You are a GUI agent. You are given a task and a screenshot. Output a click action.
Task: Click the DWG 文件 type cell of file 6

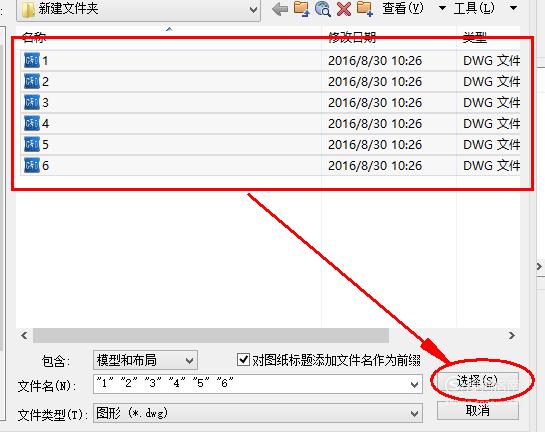click(x=491, y=165)
